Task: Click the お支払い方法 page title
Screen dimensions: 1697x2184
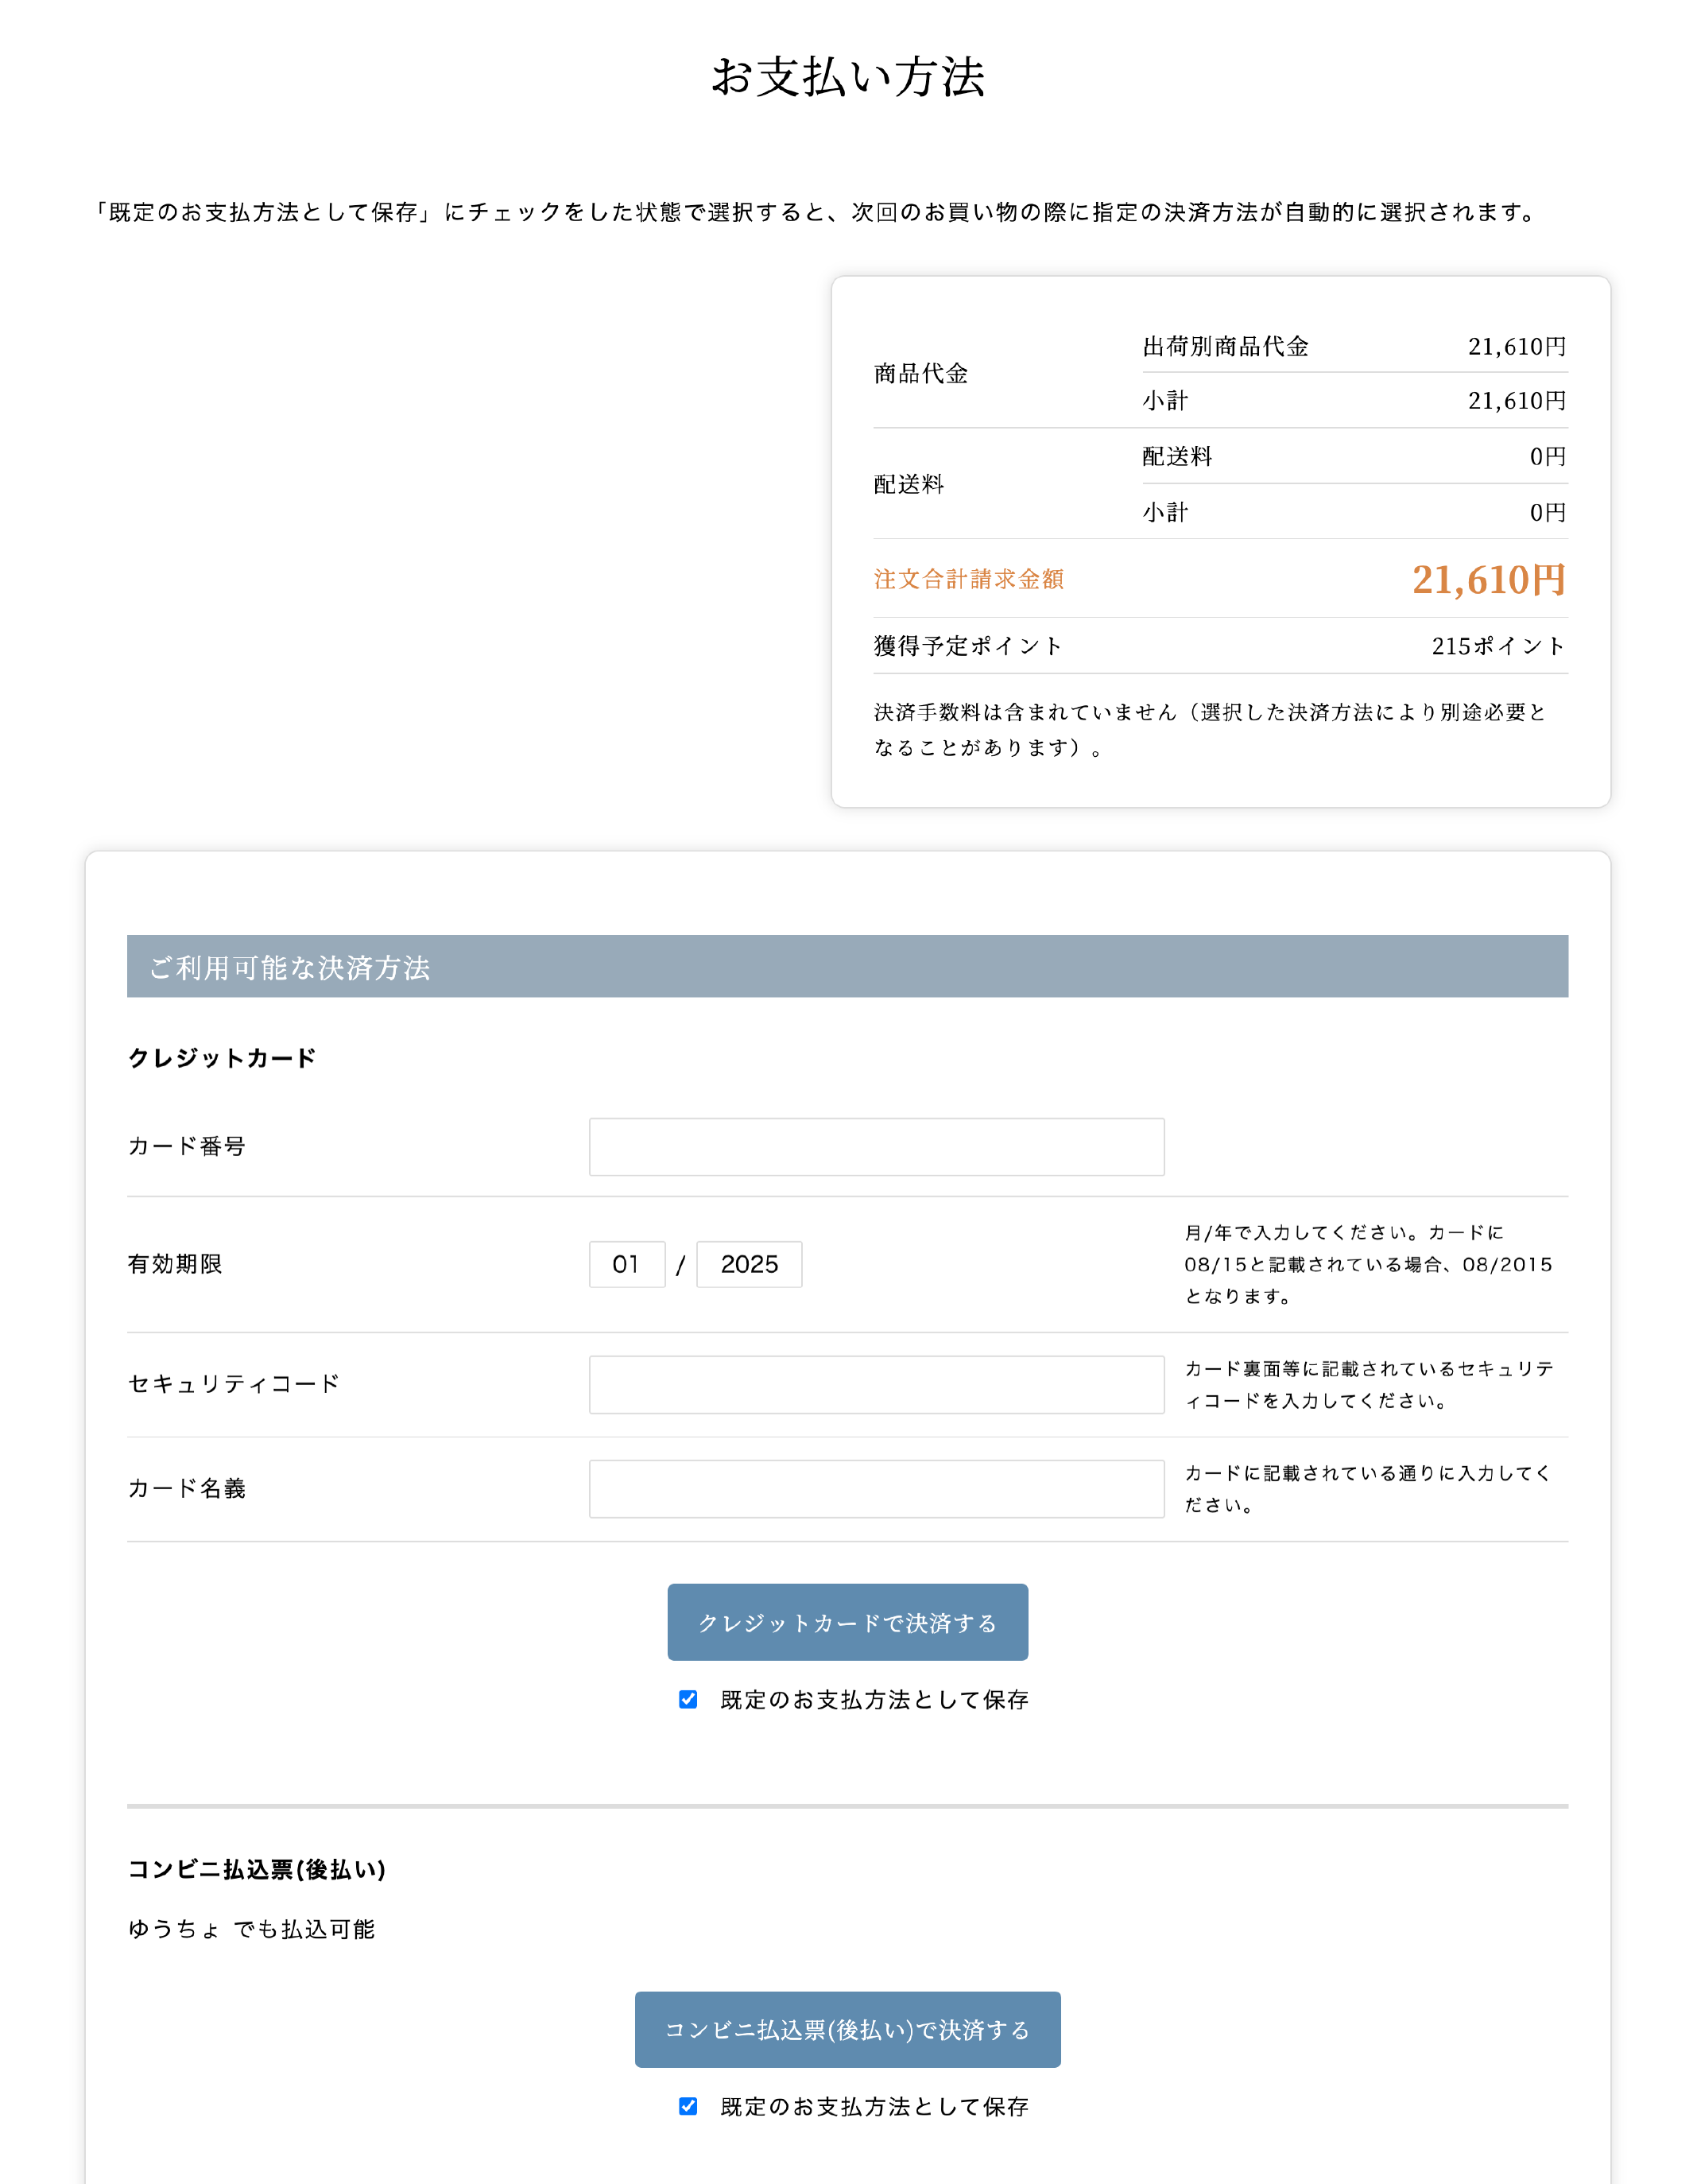Action: coord(848,77)
